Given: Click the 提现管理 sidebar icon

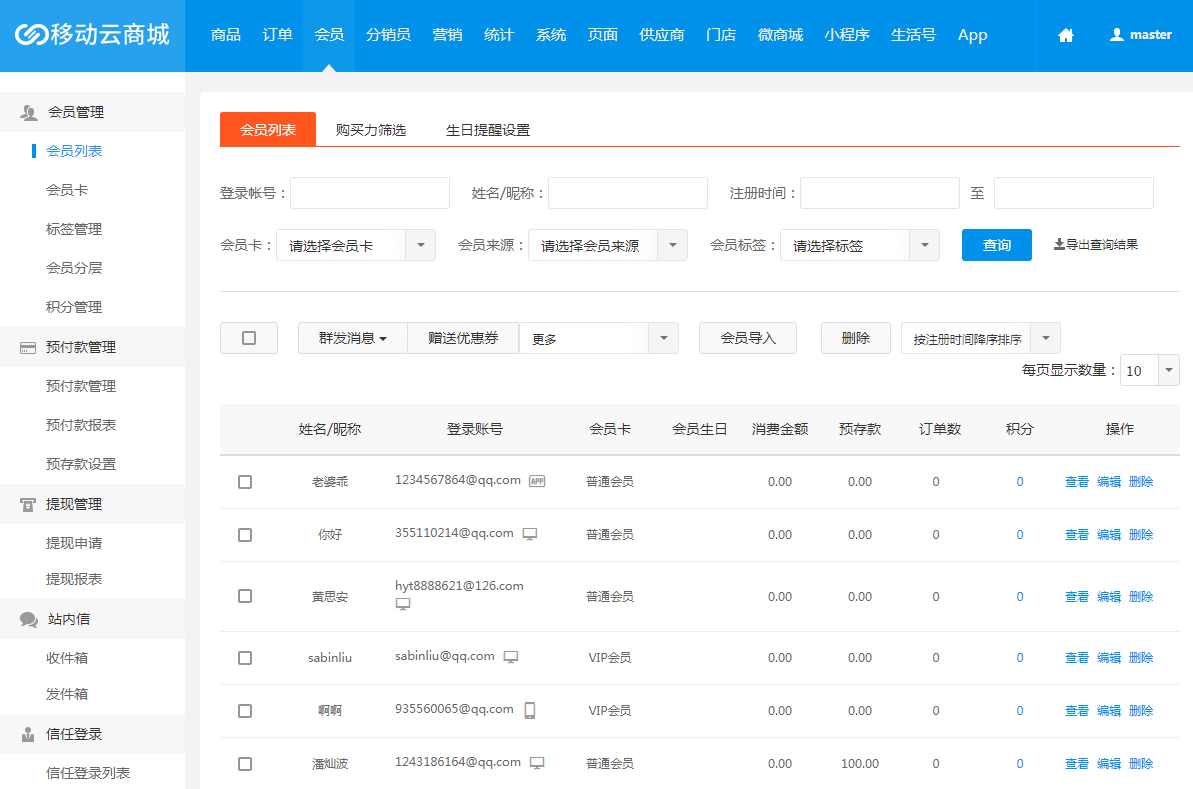Looking at the screenshot, I should pyautogui.click(x=28, y=505).
